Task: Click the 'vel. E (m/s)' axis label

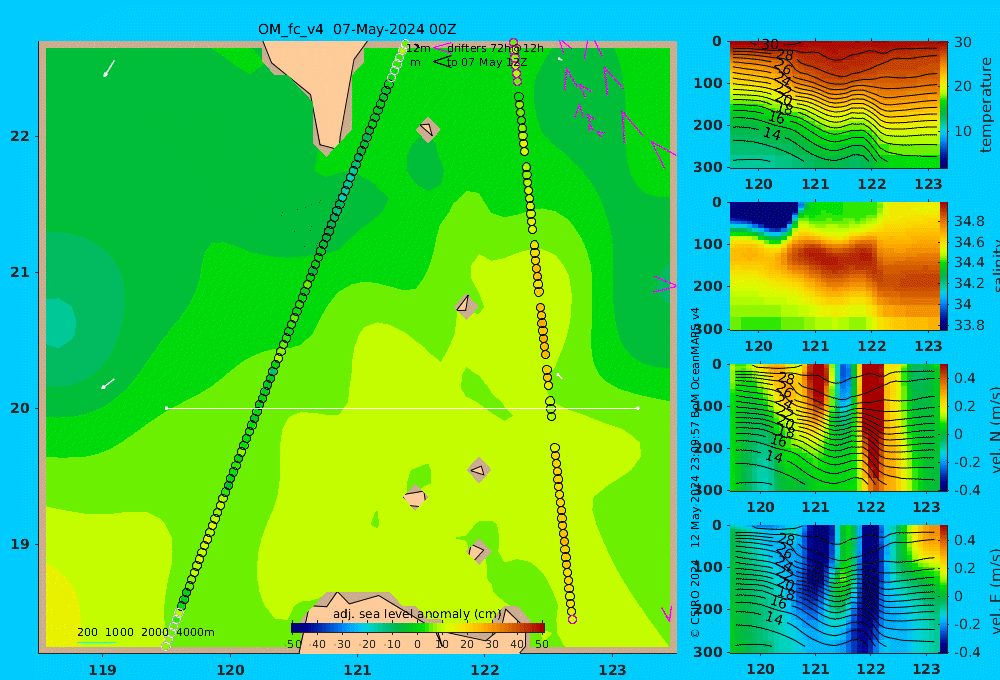Action: [x=994, y=591]
